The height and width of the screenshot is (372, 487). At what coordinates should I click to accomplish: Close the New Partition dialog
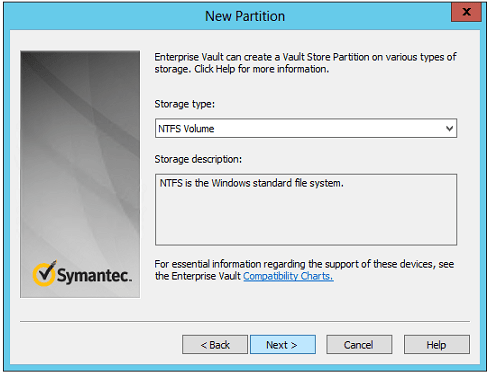466,12
